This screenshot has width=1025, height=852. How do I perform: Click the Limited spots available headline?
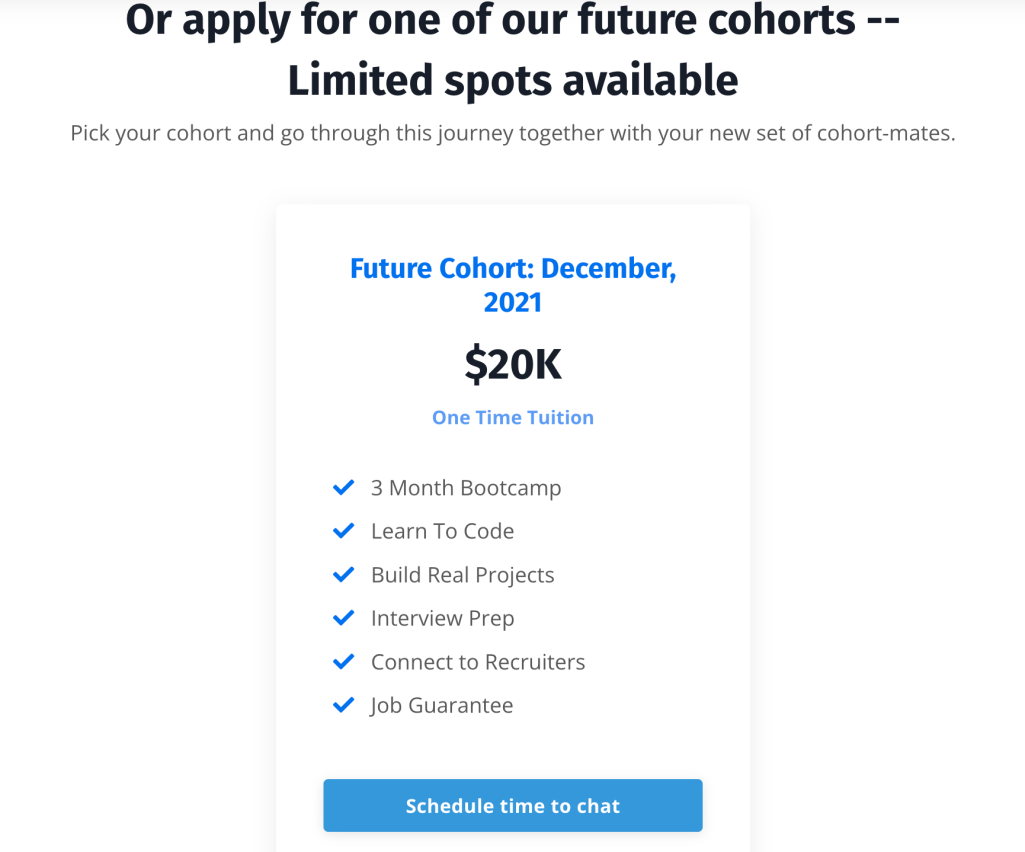coord(512,80)
